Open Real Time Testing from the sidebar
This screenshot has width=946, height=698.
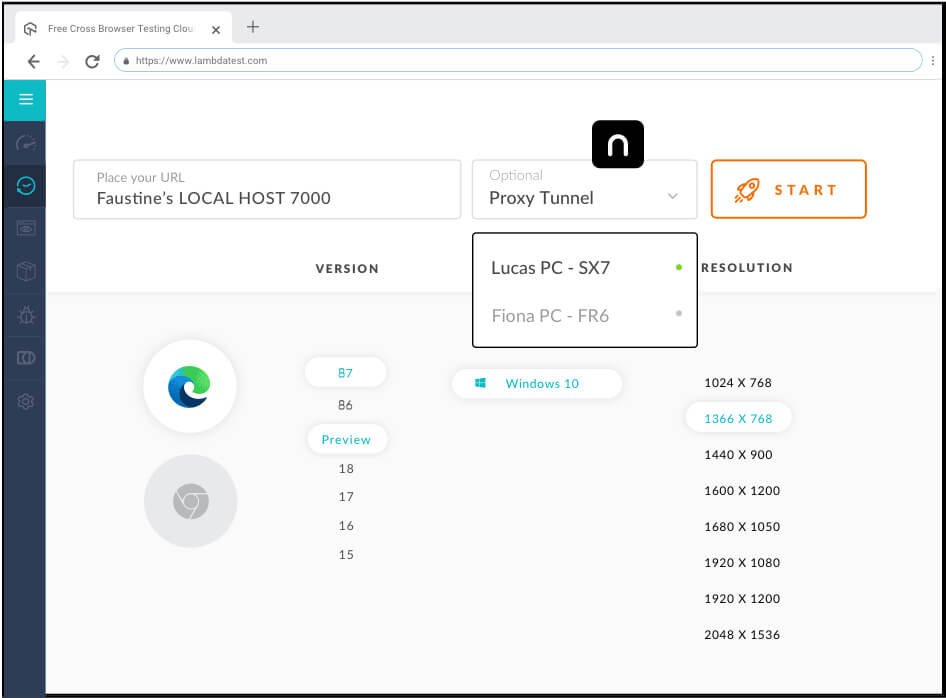(24, 184)
